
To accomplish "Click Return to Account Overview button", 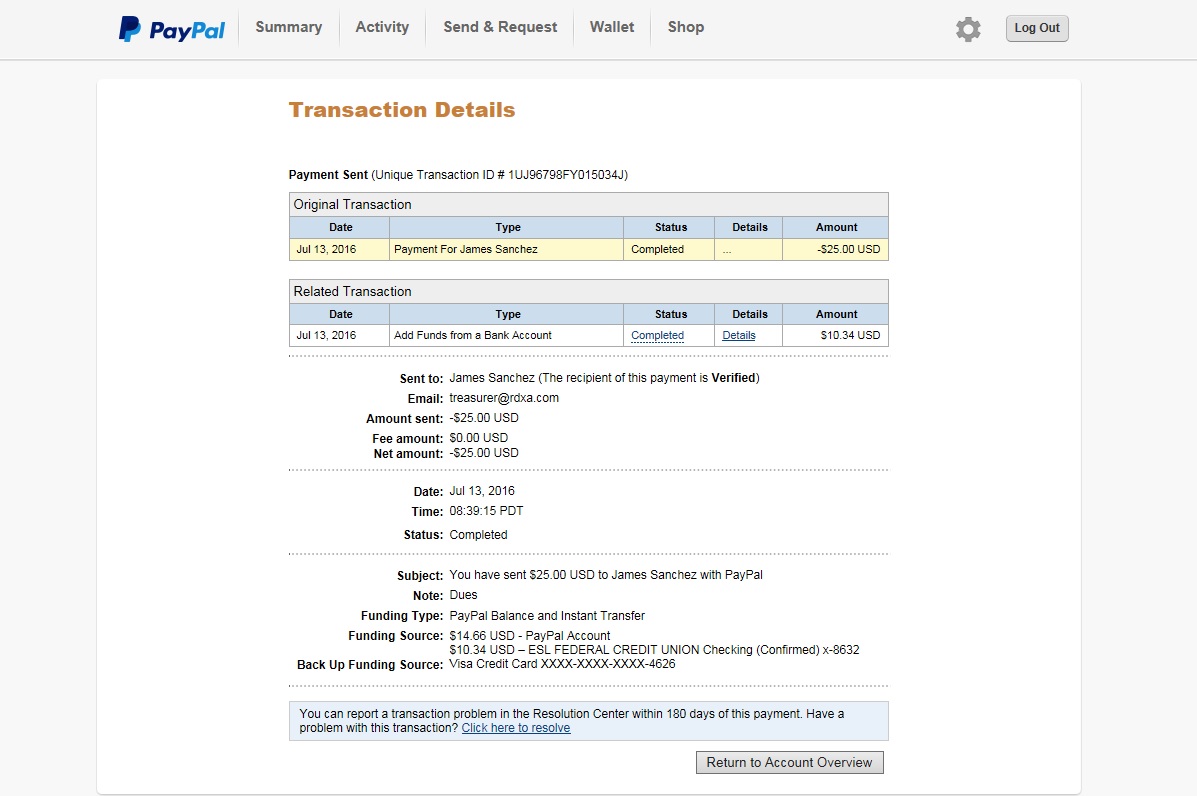I will point(789,762).
